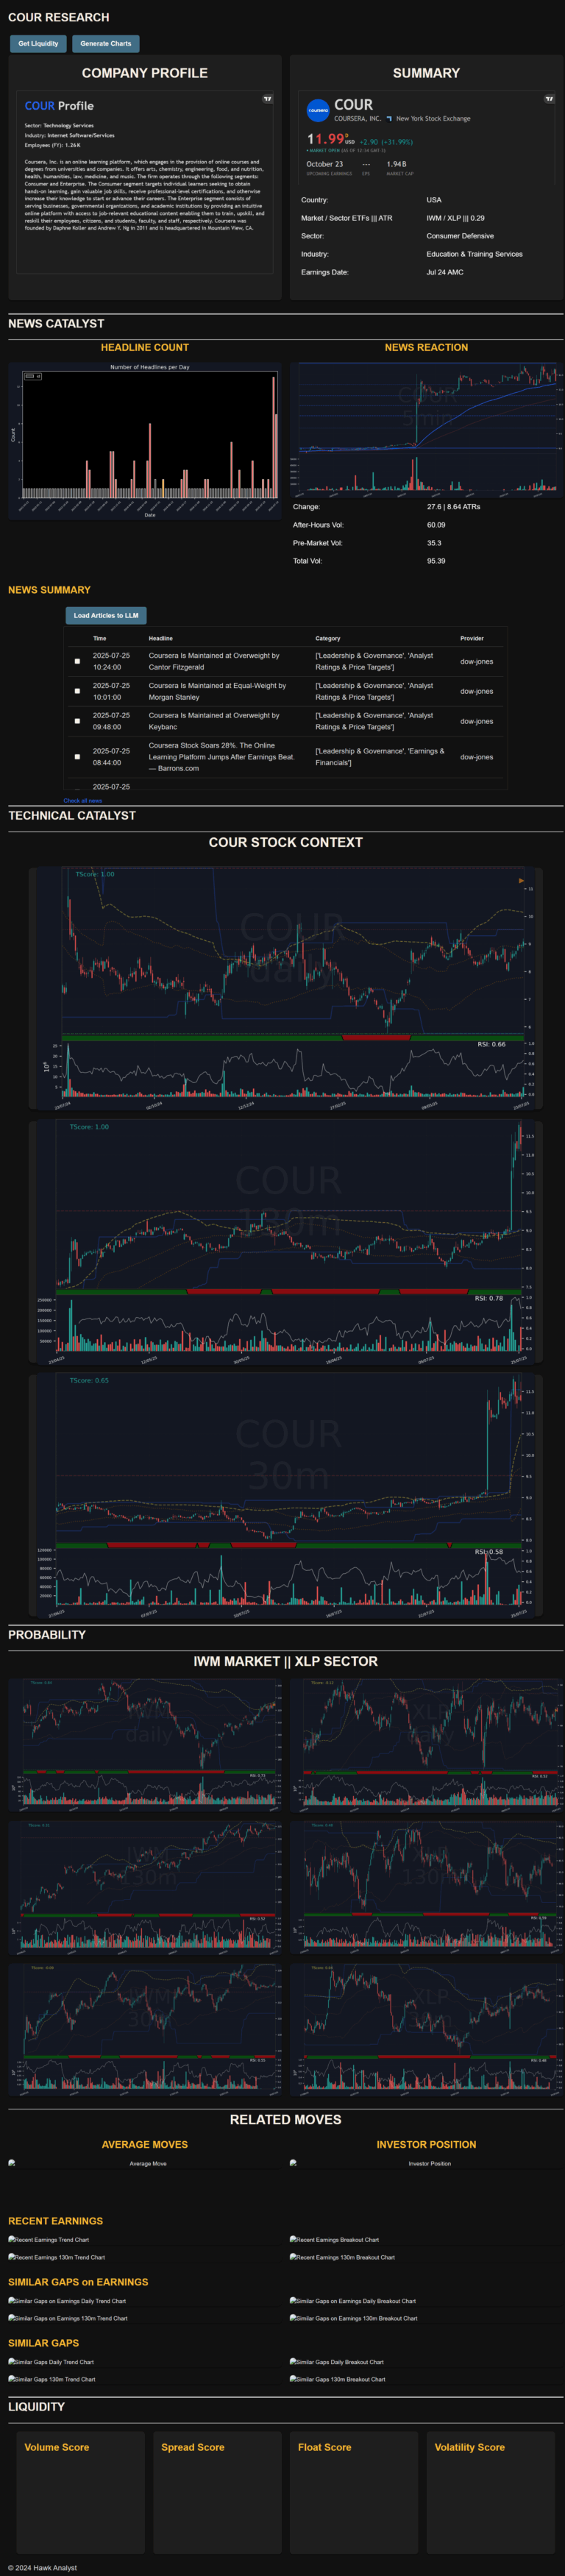
Task: Toggle checkbox for Coursera Stock Soars headline
Action: (x=77, y=757)
